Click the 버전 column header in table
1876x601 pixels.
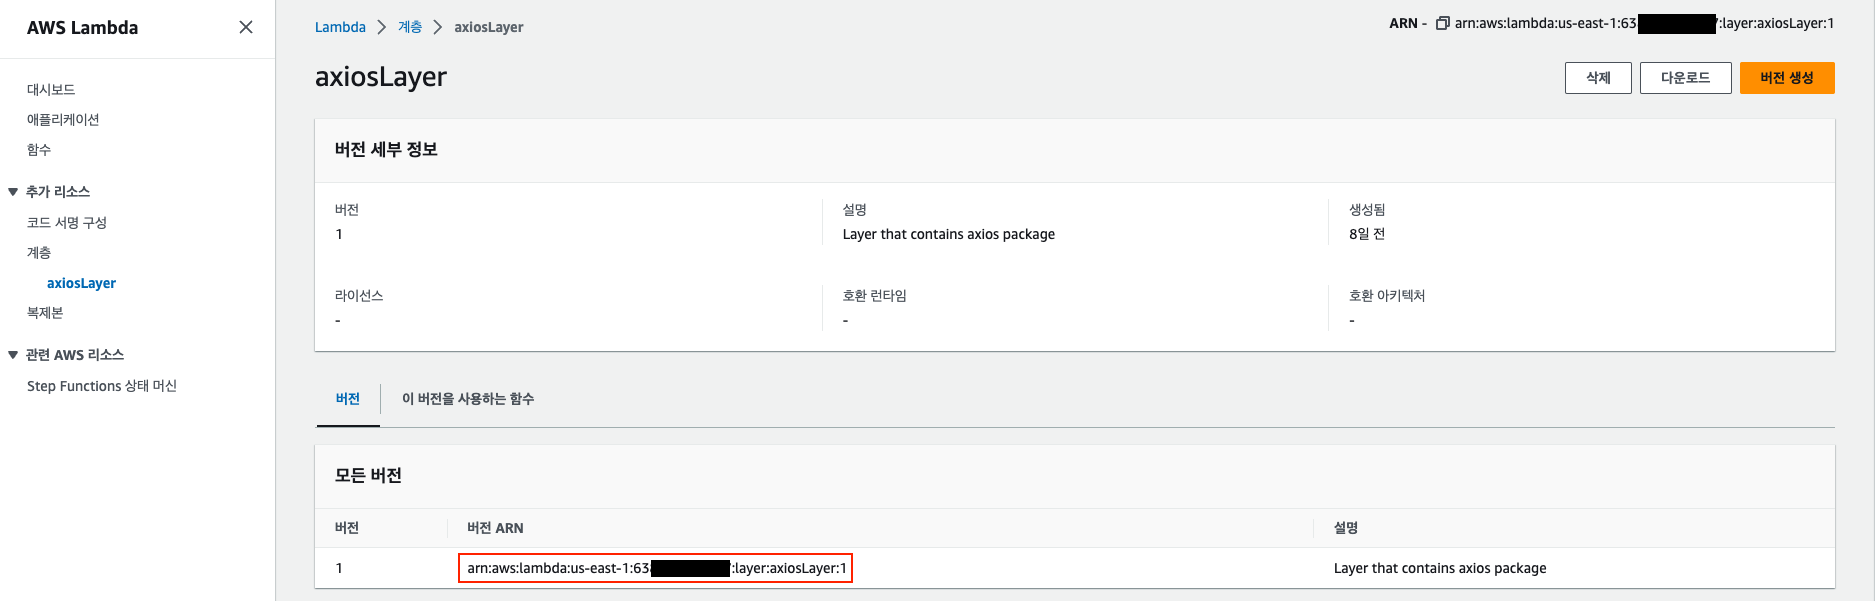coord(347,528)
